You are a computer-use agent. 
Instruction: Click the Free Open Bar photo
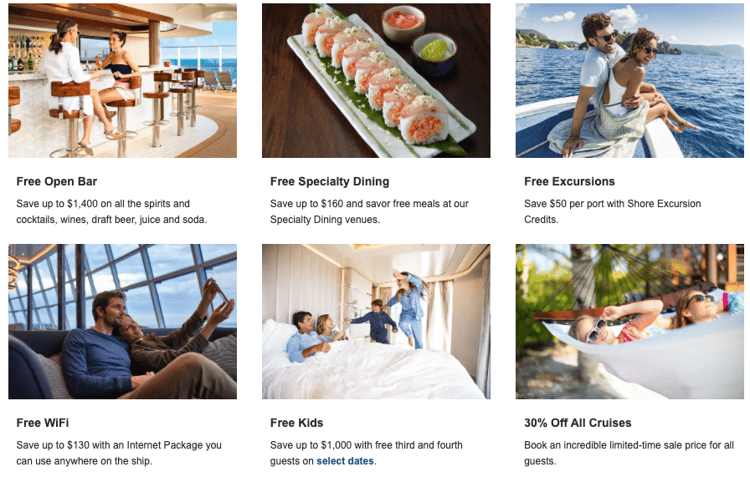click(x=122, y=80)
